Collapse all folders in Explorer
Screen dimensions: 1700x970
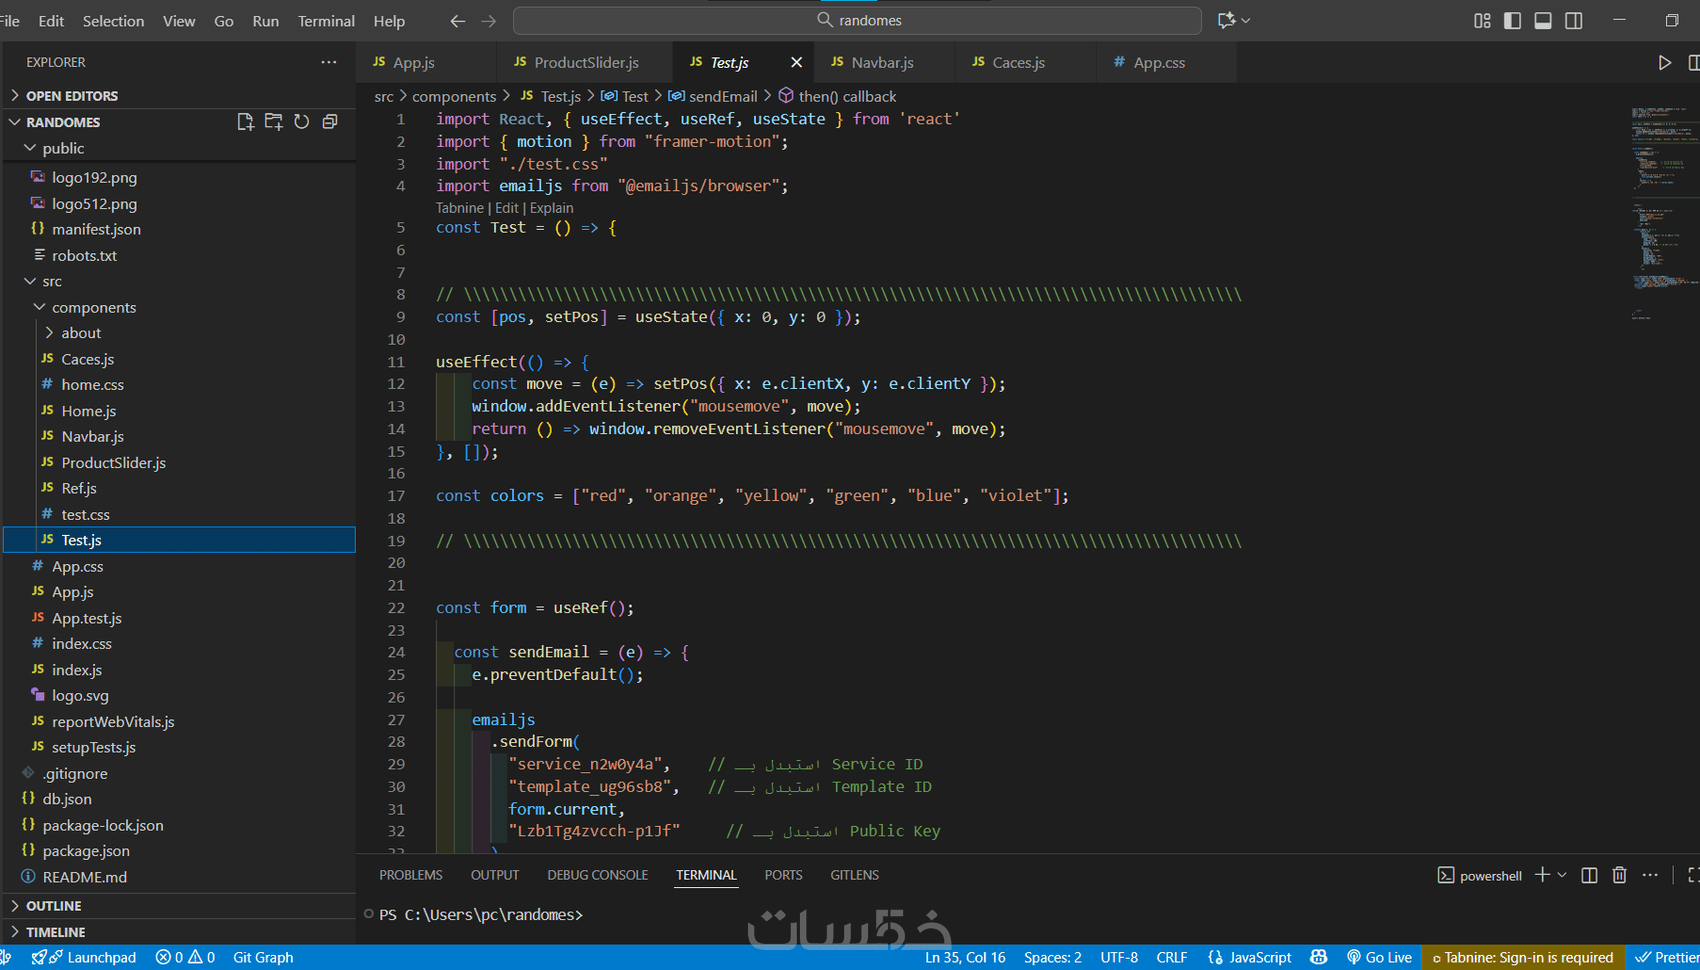coord(329,122)
